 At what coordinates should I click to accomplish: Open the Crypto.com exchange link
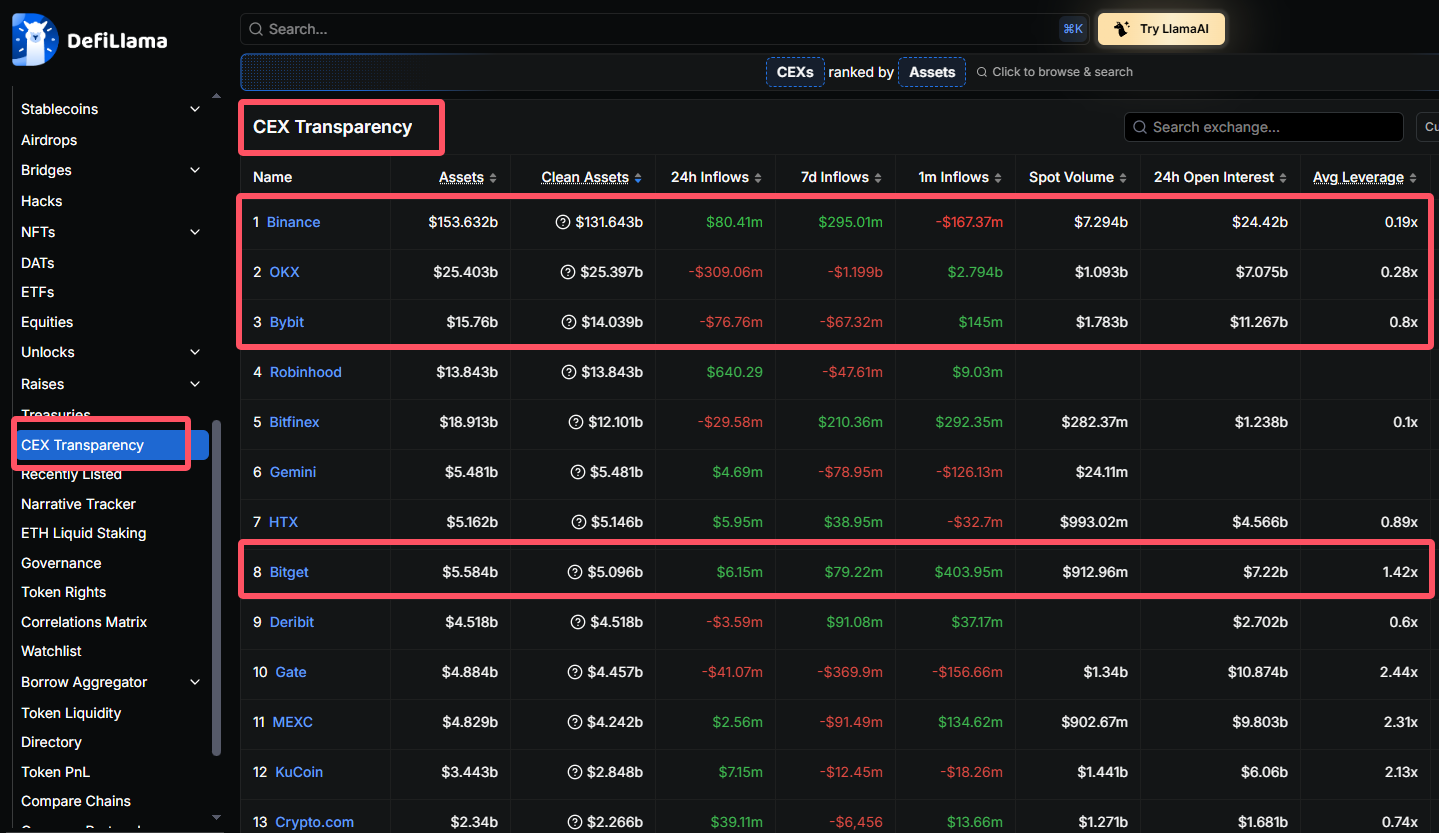(x=315, y=822)
